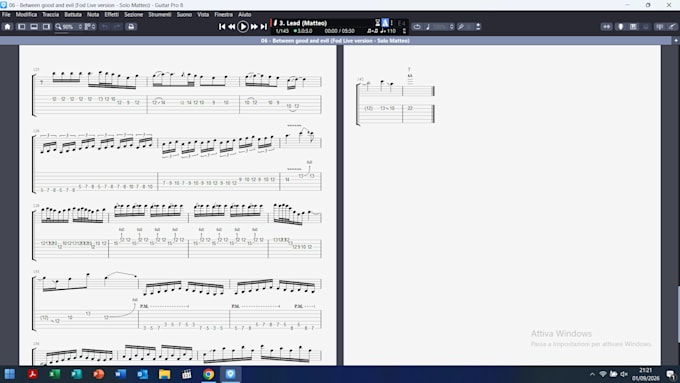This screenshot has width=680, height=383.
Task: Click the Home icon in toolbar
Action: point(7,26)
